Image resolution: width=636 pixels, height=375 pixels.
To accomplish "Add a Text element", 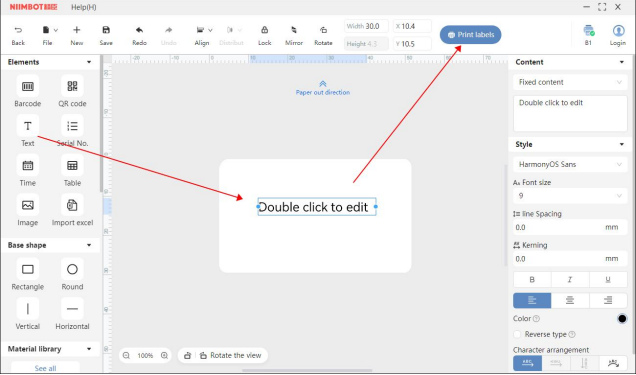I will [28, 126].
